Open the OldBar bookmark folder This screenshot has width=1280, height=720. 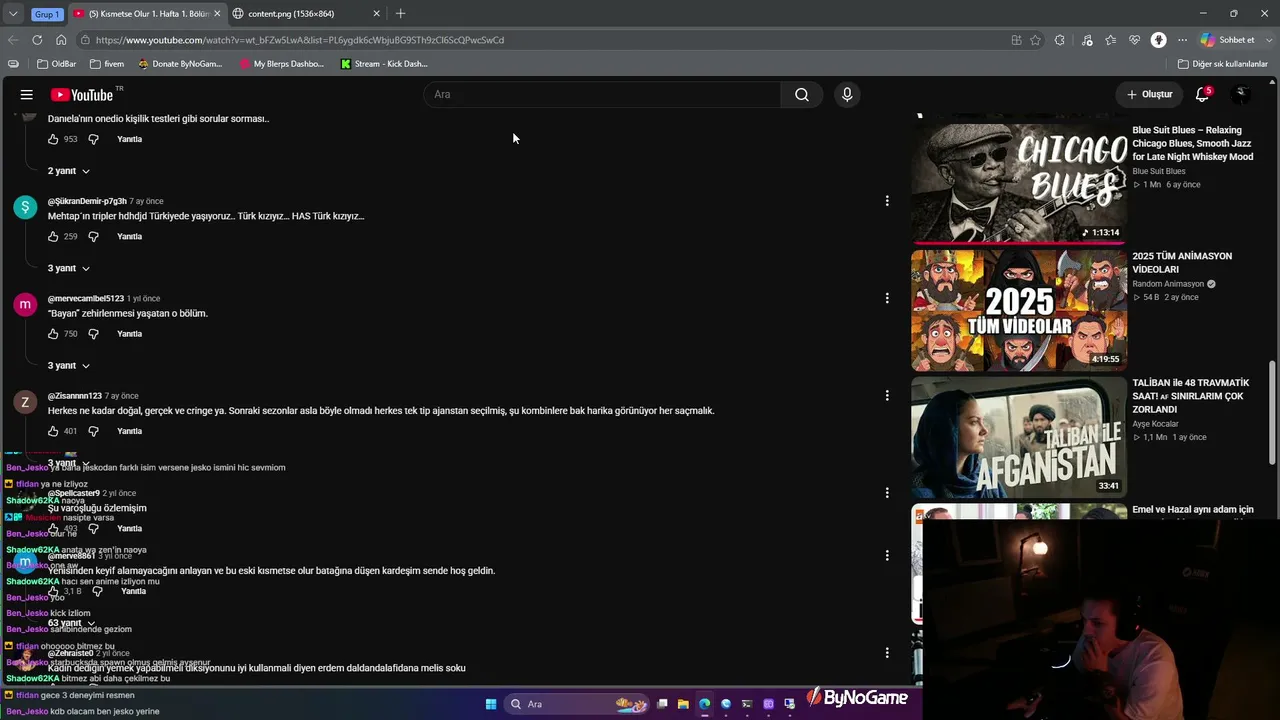click(57, 64)
